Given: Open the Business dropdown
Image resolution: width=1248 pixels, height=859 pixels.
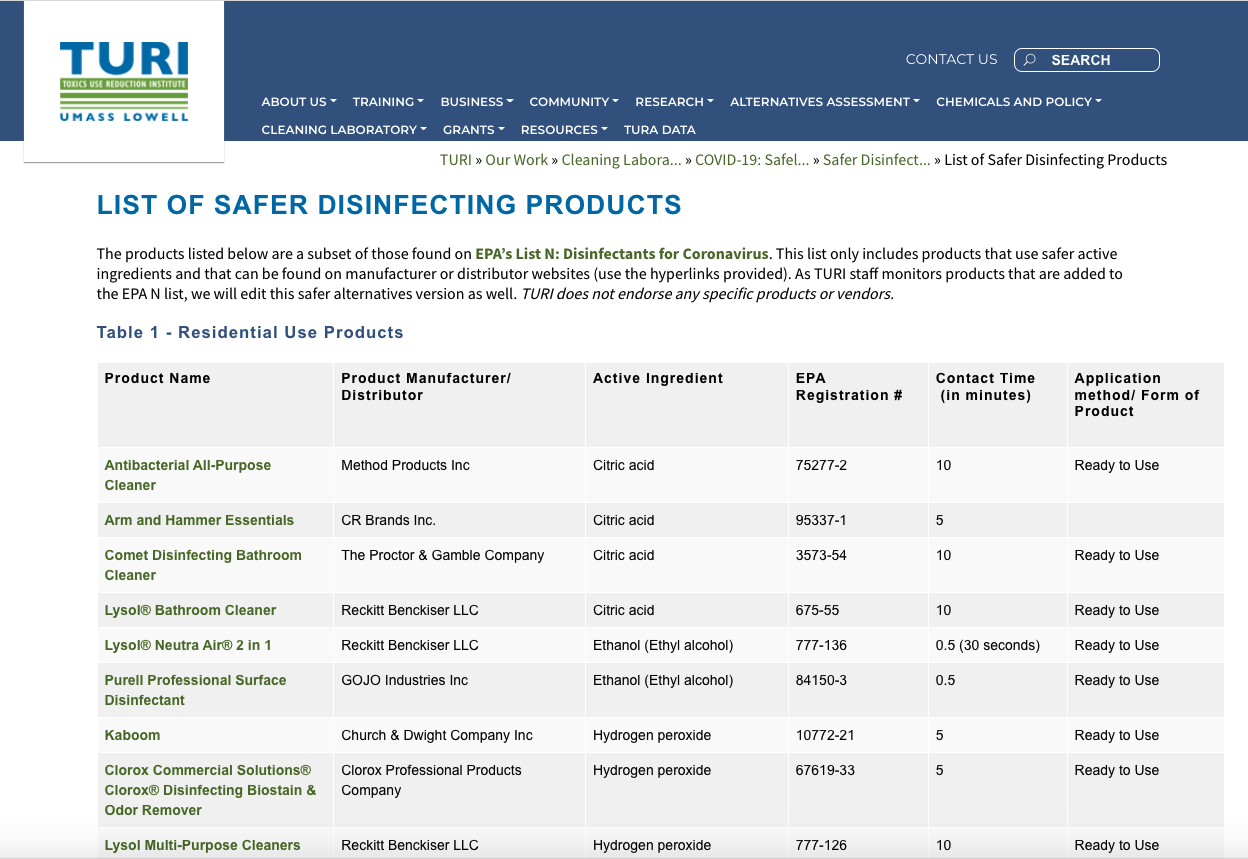Looking at the screenshot, I should (477, 101).
